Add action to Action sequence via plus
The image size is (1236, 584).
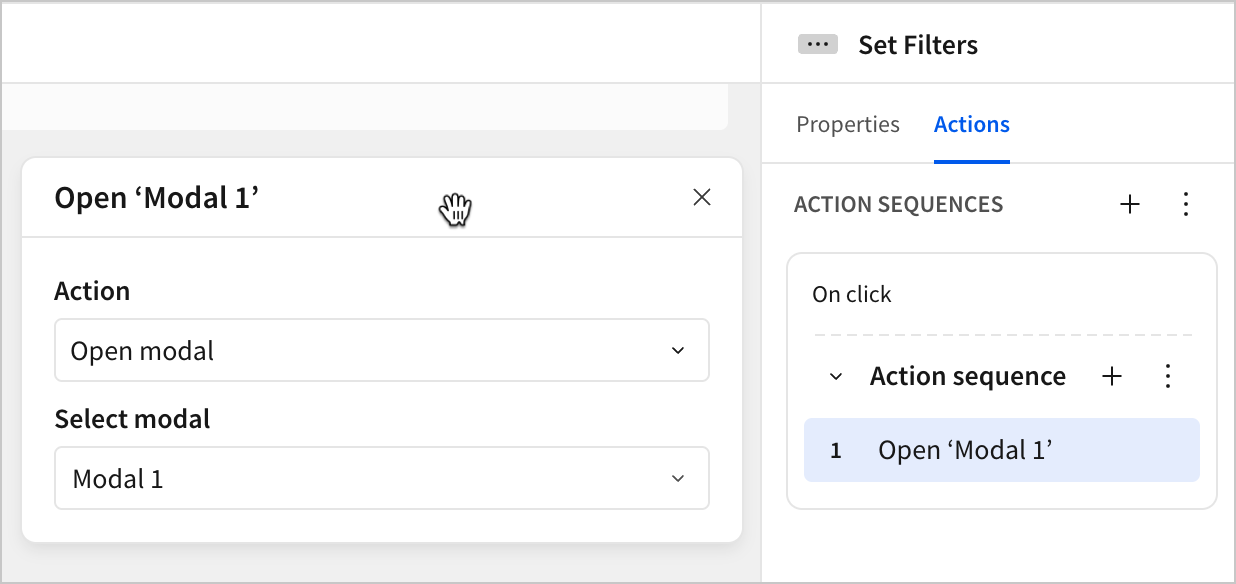pyautogui.click(x=1112, y=376)
